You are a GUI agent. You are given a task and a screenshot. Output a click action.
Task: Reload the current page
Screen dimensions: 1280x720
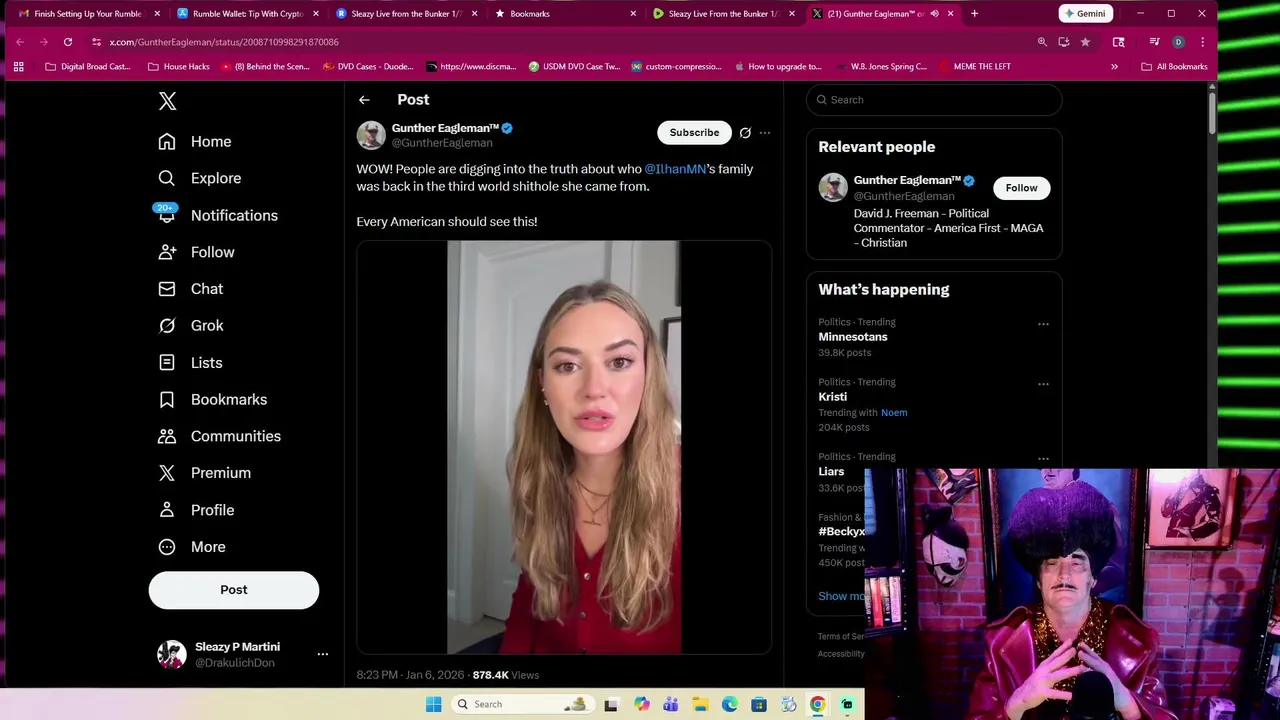point(67,42)
